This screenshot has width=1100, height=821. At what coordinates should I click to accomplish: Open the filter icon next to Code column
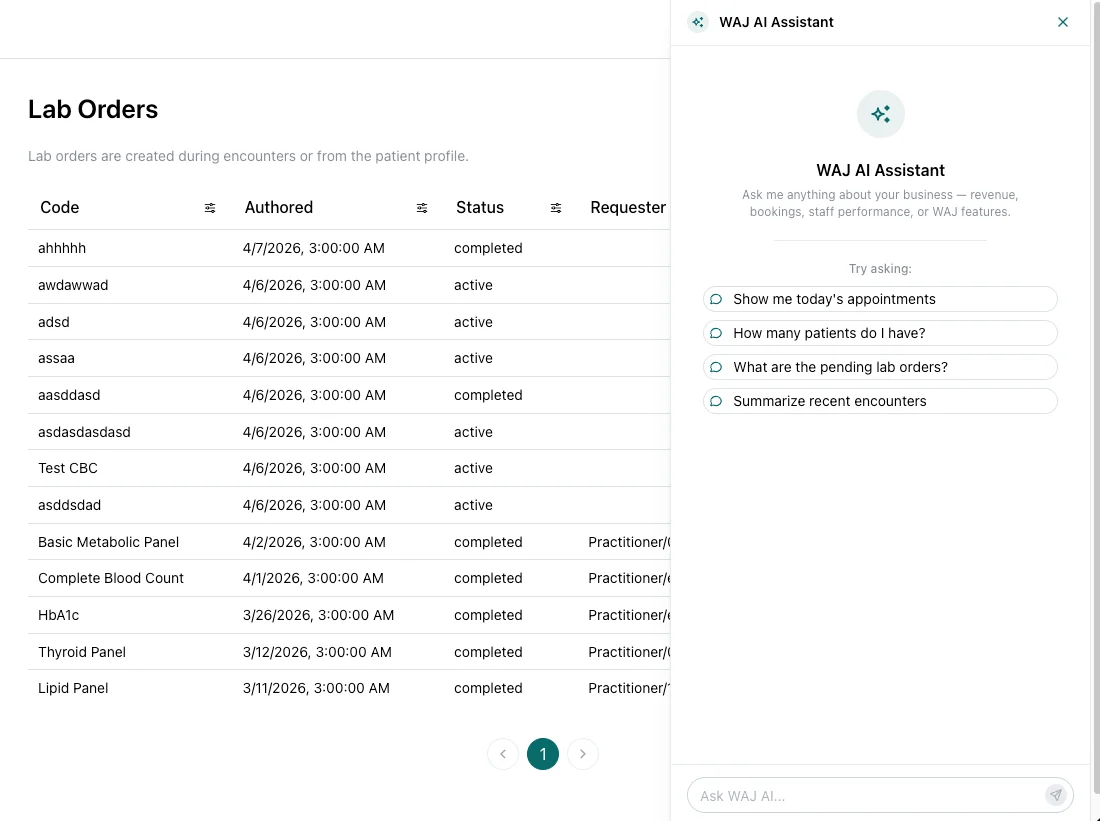click(210, 208)
